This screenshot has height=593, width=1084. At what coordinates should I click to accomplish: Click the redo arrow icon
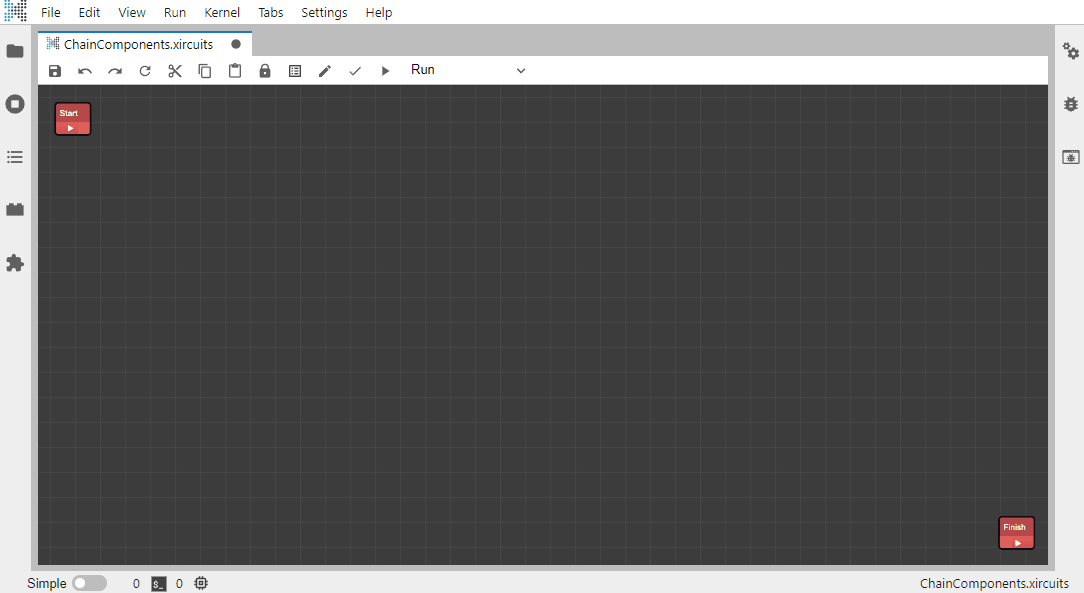click(x=115, y=71)
